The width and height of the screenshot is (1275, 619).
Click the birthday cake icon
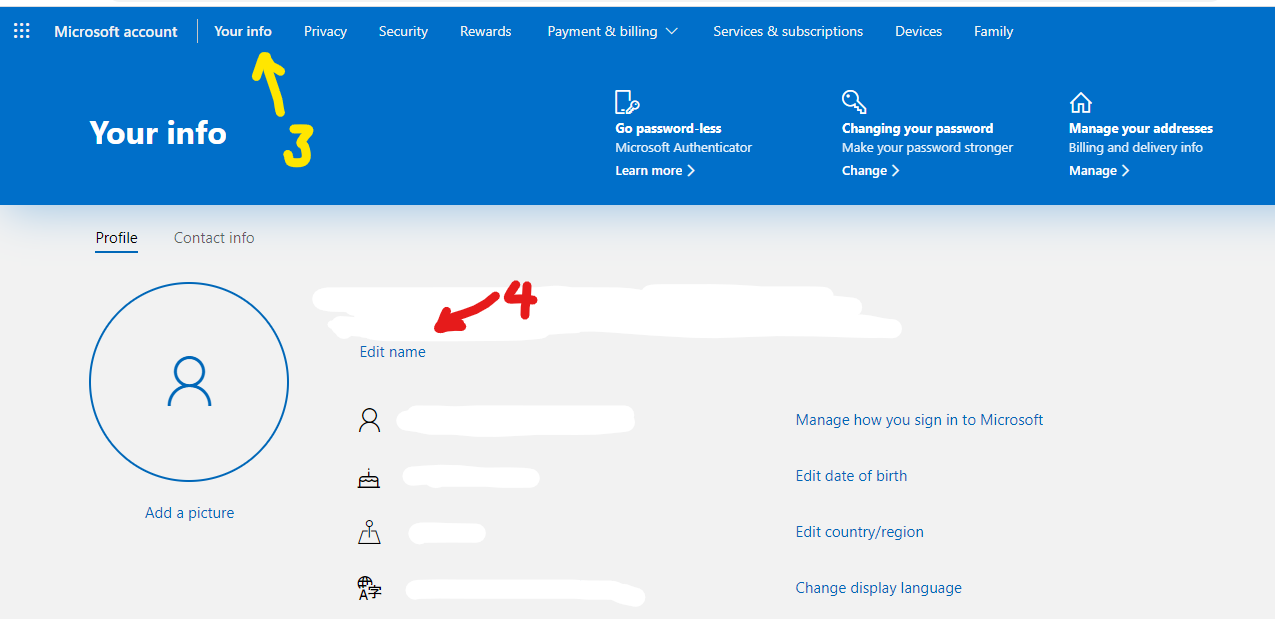pos(369,478)
